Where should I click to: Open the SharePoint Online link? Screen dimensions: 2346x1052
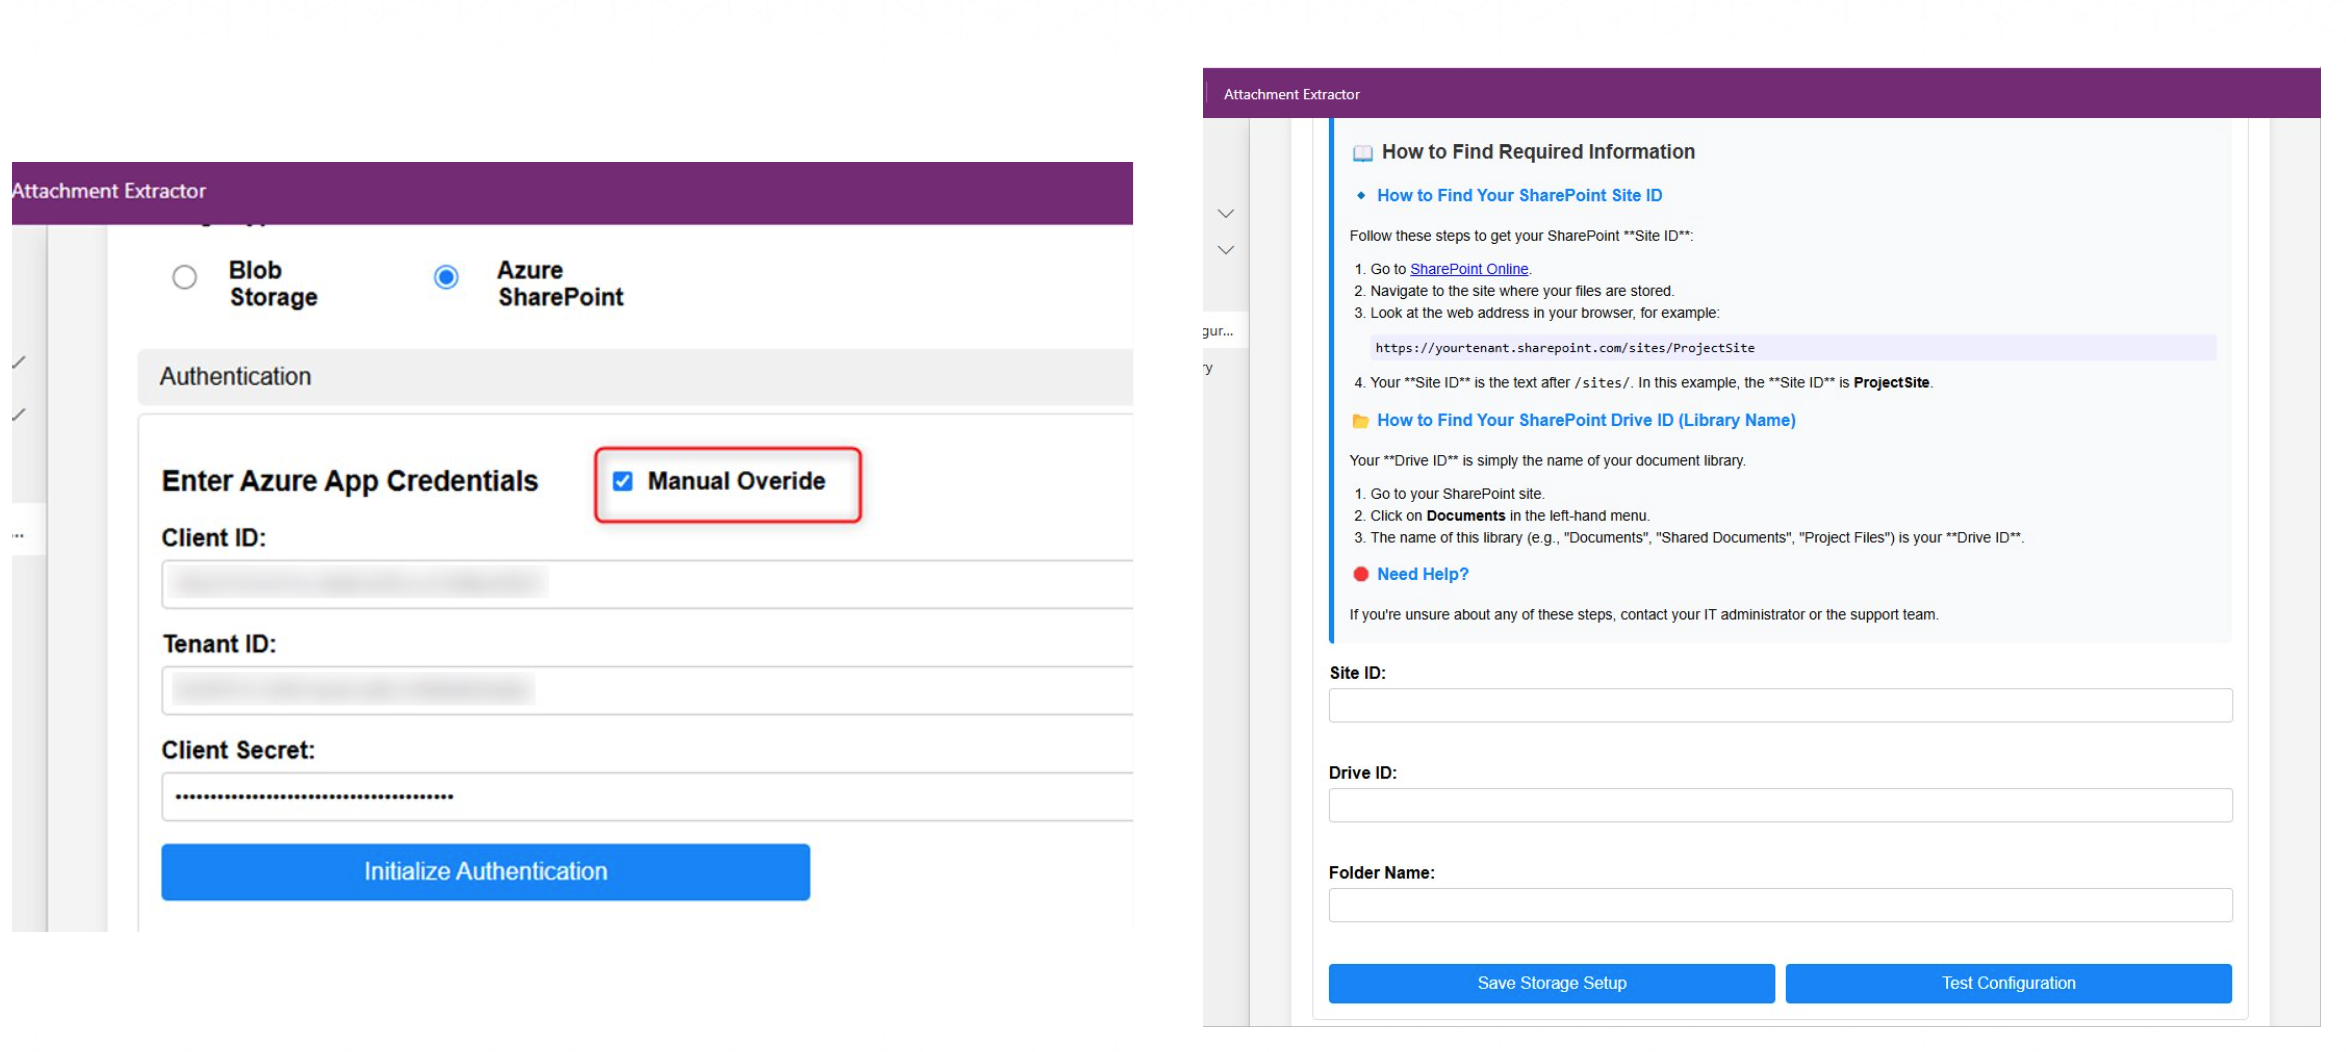click(x=1468, y=269)
